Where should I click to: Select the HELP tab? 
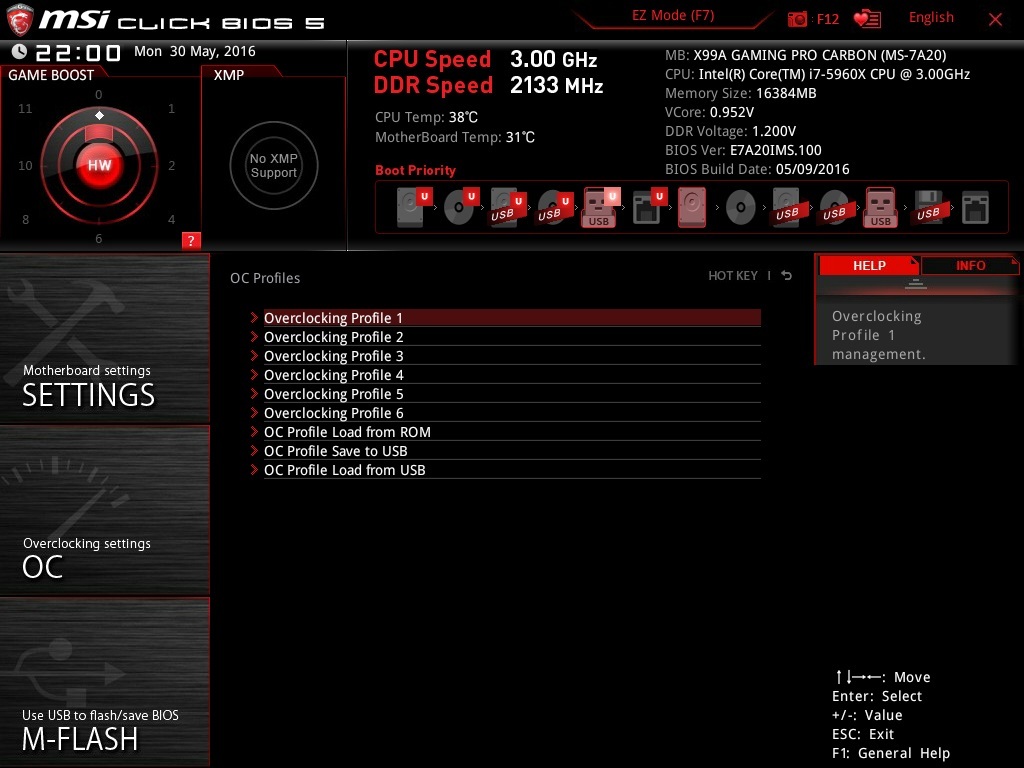coord(868,265)
